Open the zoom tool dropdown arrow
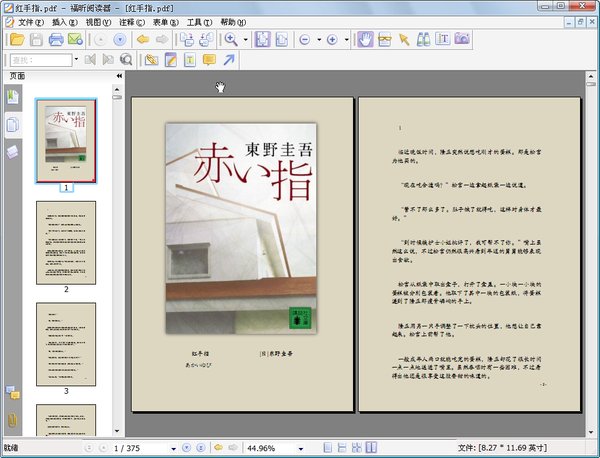Screen dimensions: 600x458 [x=244, y=40]
